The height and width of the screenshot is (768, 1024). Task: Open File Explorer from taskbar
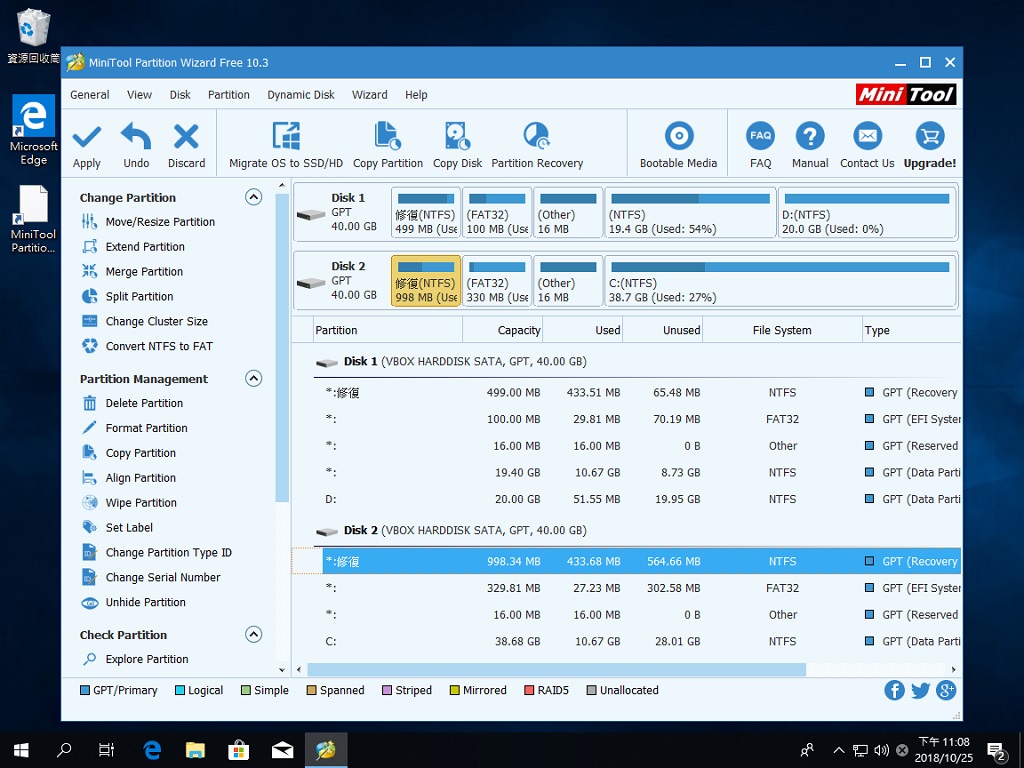195,750
